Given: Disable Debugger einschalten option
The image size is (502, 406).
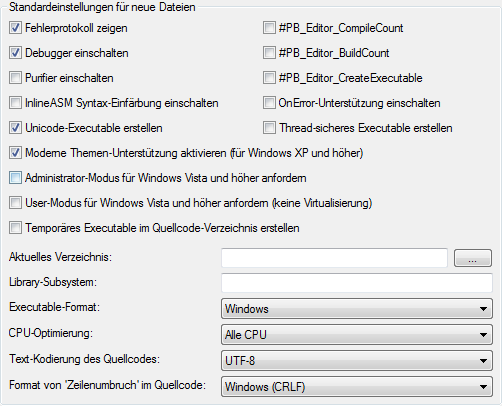Looking at the screenshot, I should pos(15,53).
